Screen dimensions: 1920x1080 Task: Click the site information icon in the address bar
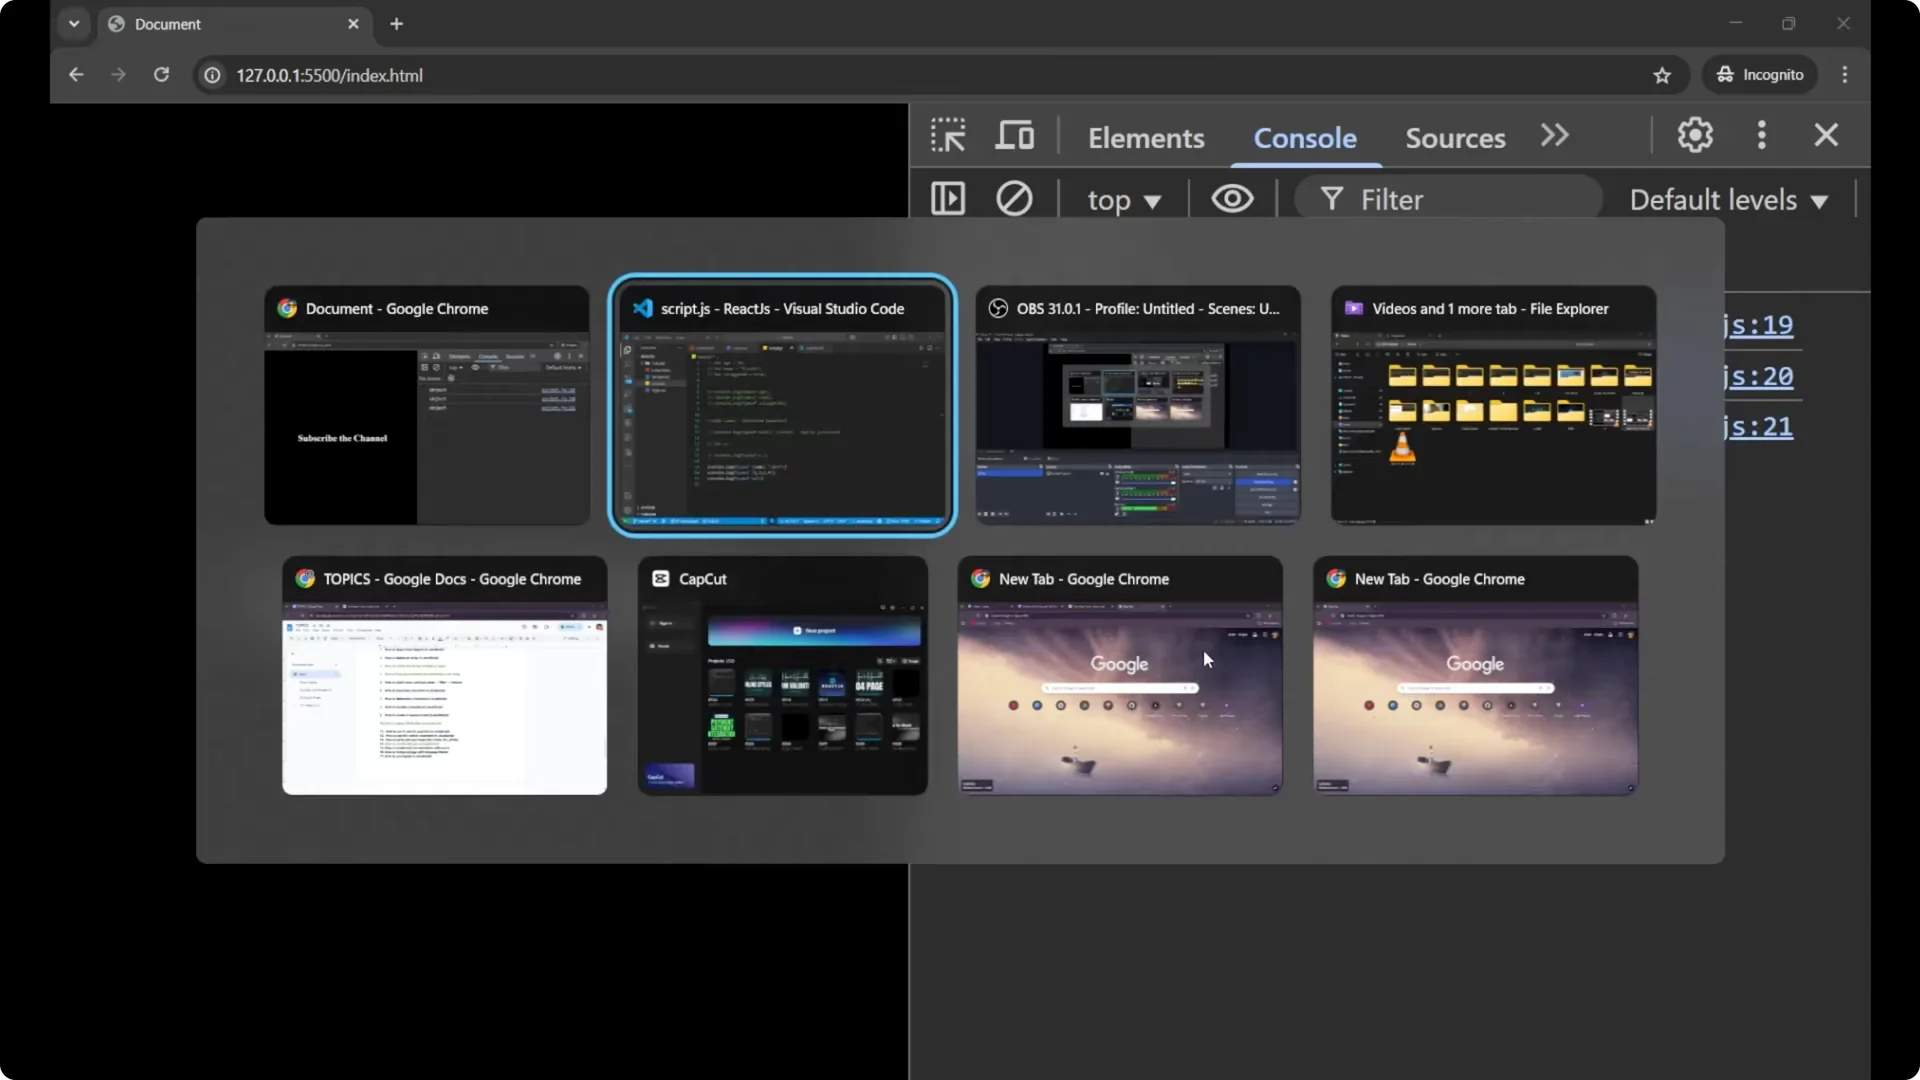(212, 76)
